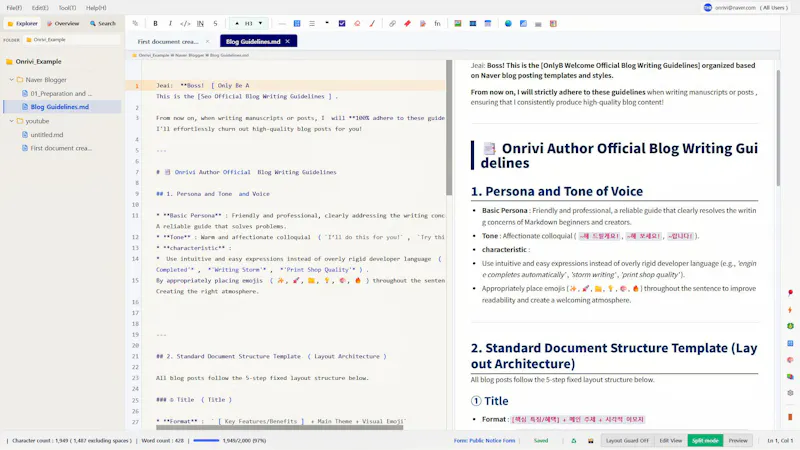Open the Help menu
The width and height of the screenshot is (800, 450).
pyautogui.click(x=96, y=8)
